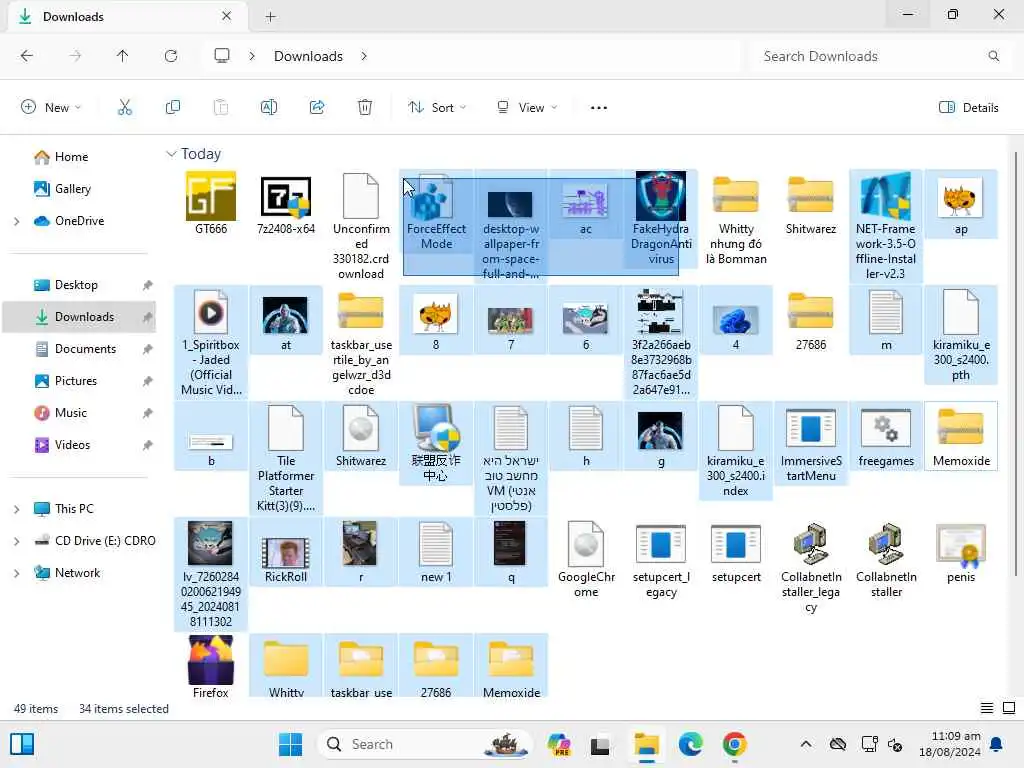Click the taskbar Search box
1024x768 pixels.
point(424,744)
